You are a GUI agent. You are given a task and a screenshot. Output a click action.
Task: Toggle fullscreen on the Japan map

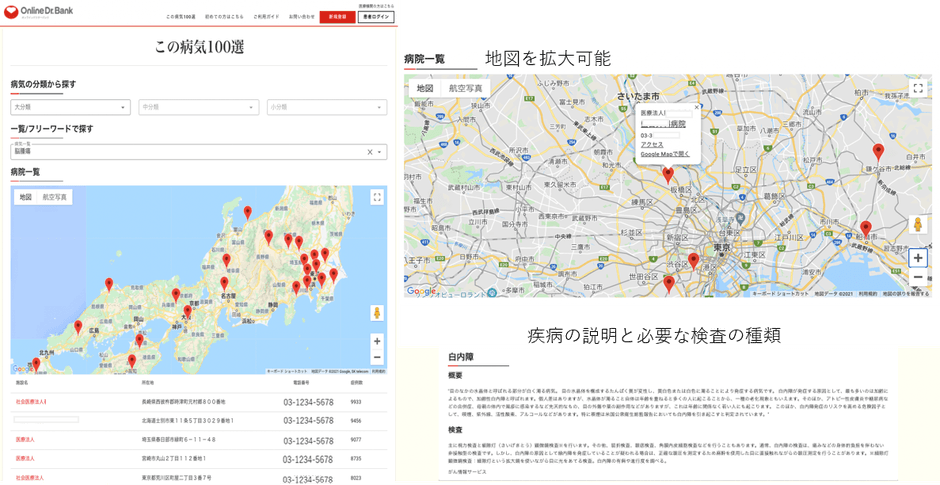[377, 197]
